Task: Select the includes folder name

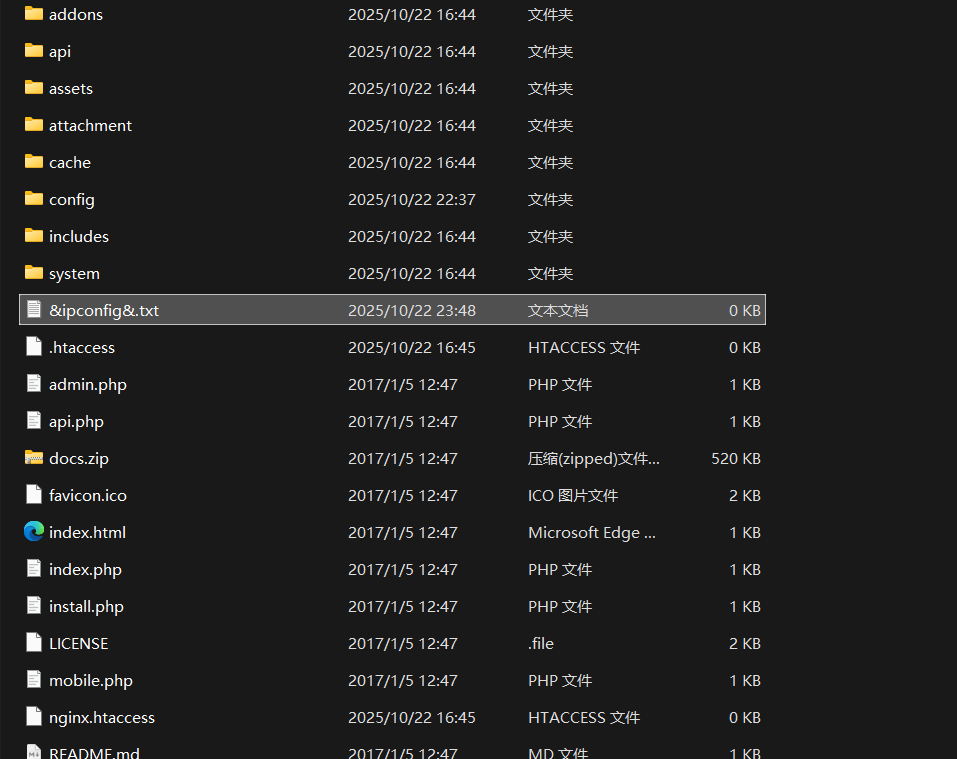Action: tap(79, 237)
